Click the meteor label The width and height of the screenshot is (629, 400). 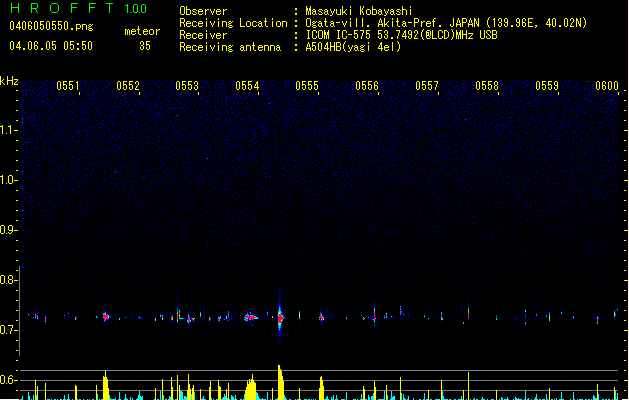click(x=142, y=31)
